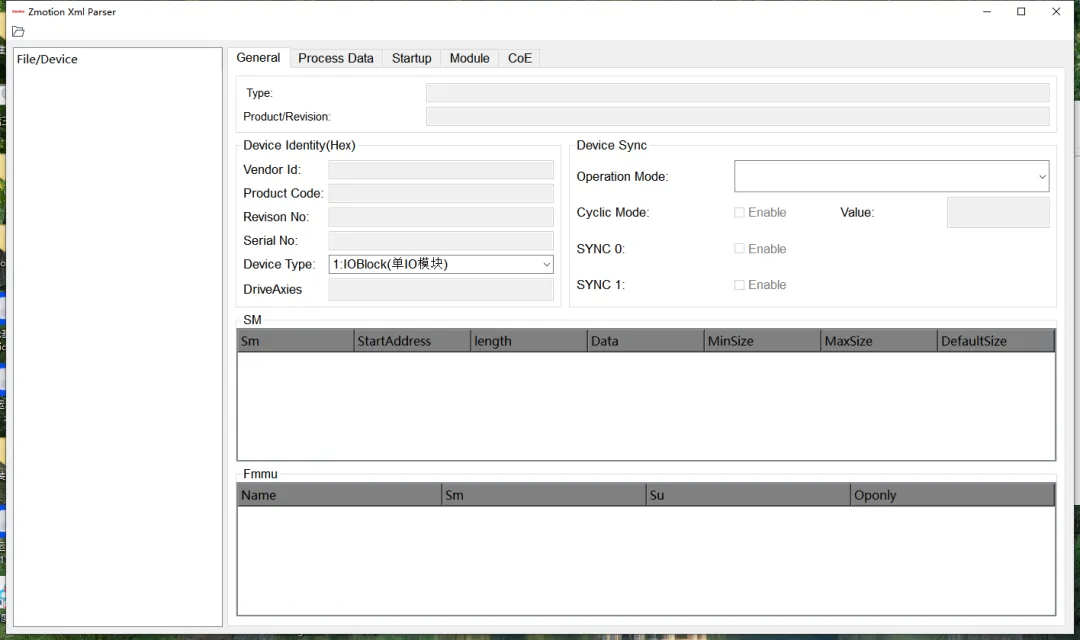1080x640 pixels.
Task: Toggle the SYNC 0 Enable checkbox
Action: coord(739,249)
